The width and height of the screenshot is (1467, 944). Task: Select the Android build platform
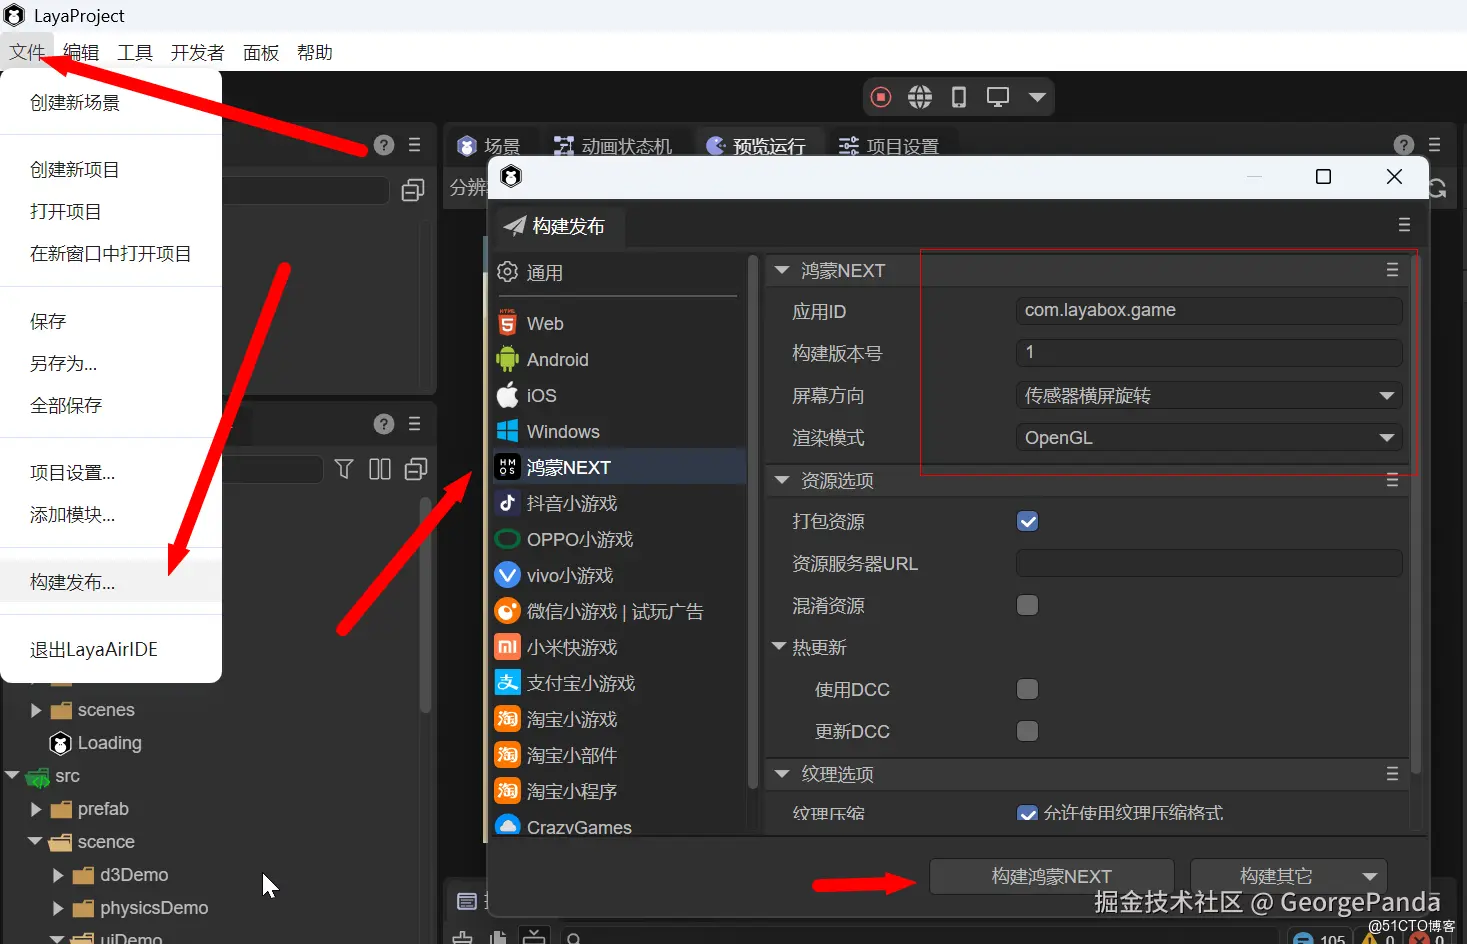pyautogui.click(x=556, y=359)
